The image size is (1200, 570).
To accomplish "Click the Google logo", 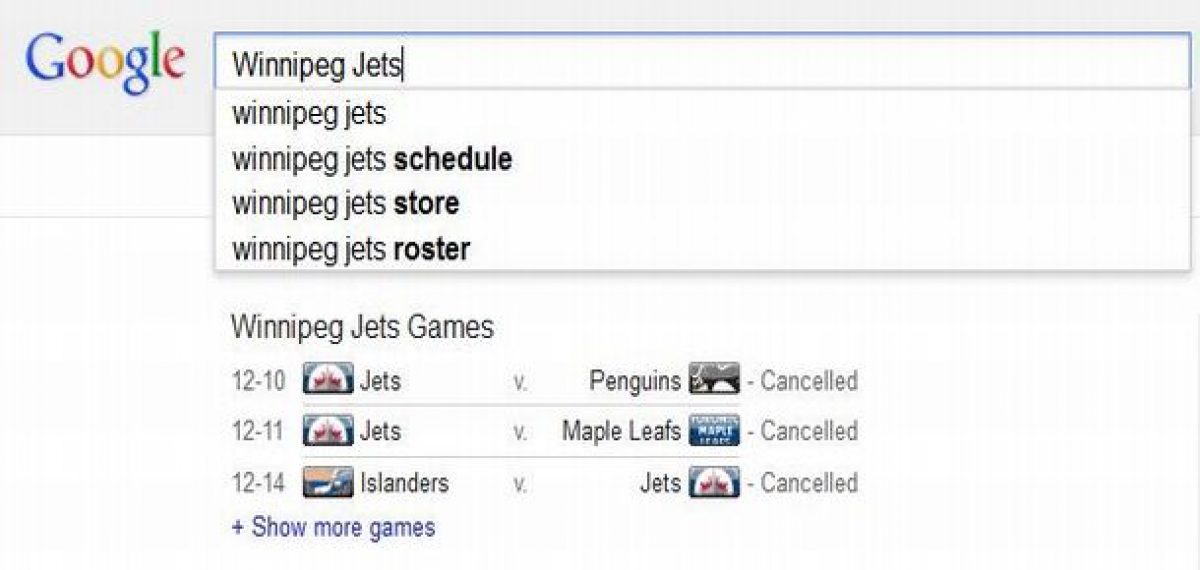I will 105,62.
